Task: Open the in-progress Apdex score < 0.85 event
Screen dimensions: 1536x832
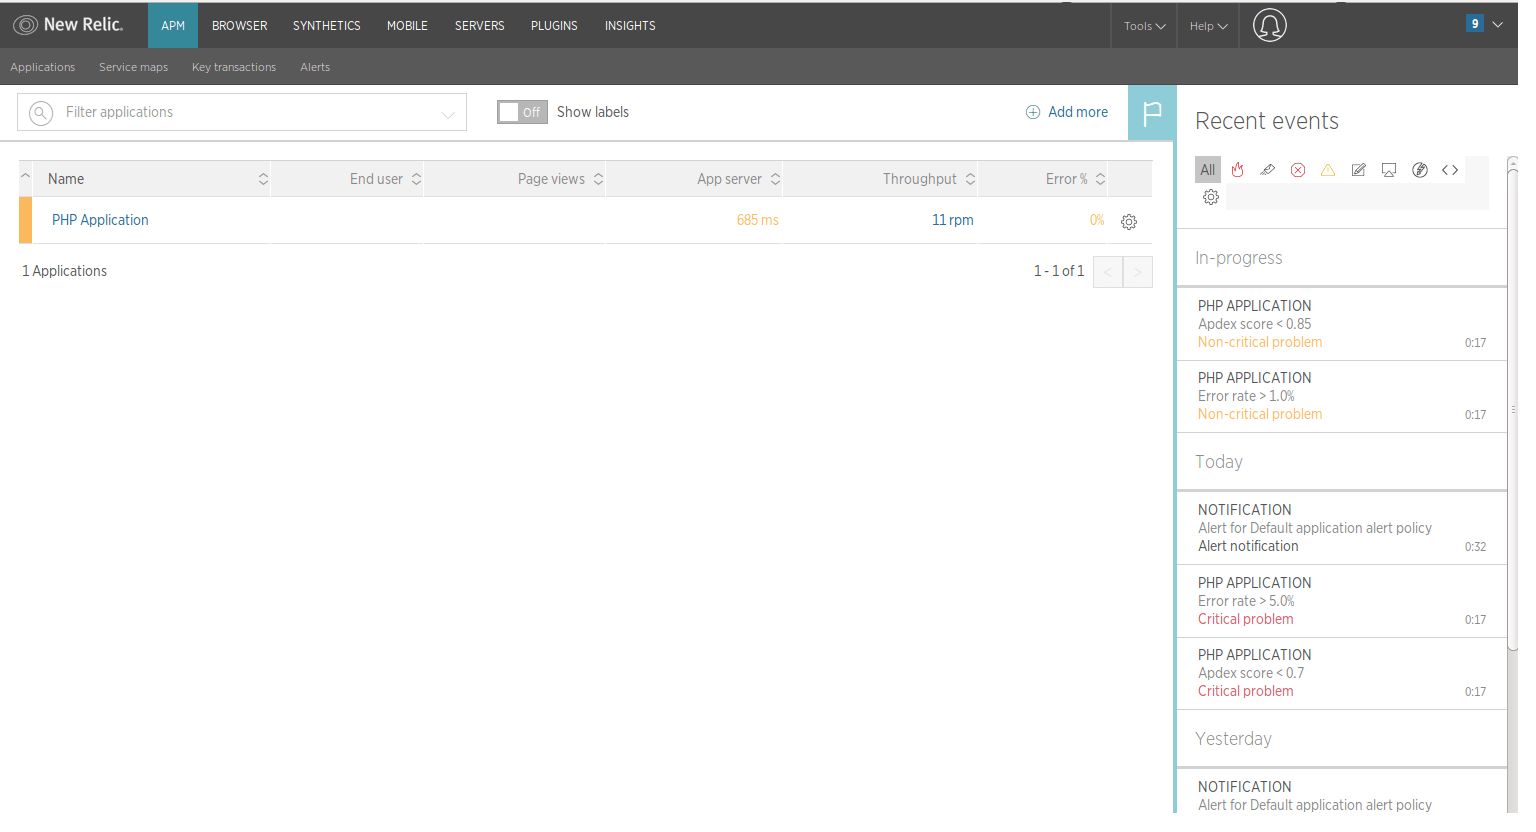Action: (1342, 324)
